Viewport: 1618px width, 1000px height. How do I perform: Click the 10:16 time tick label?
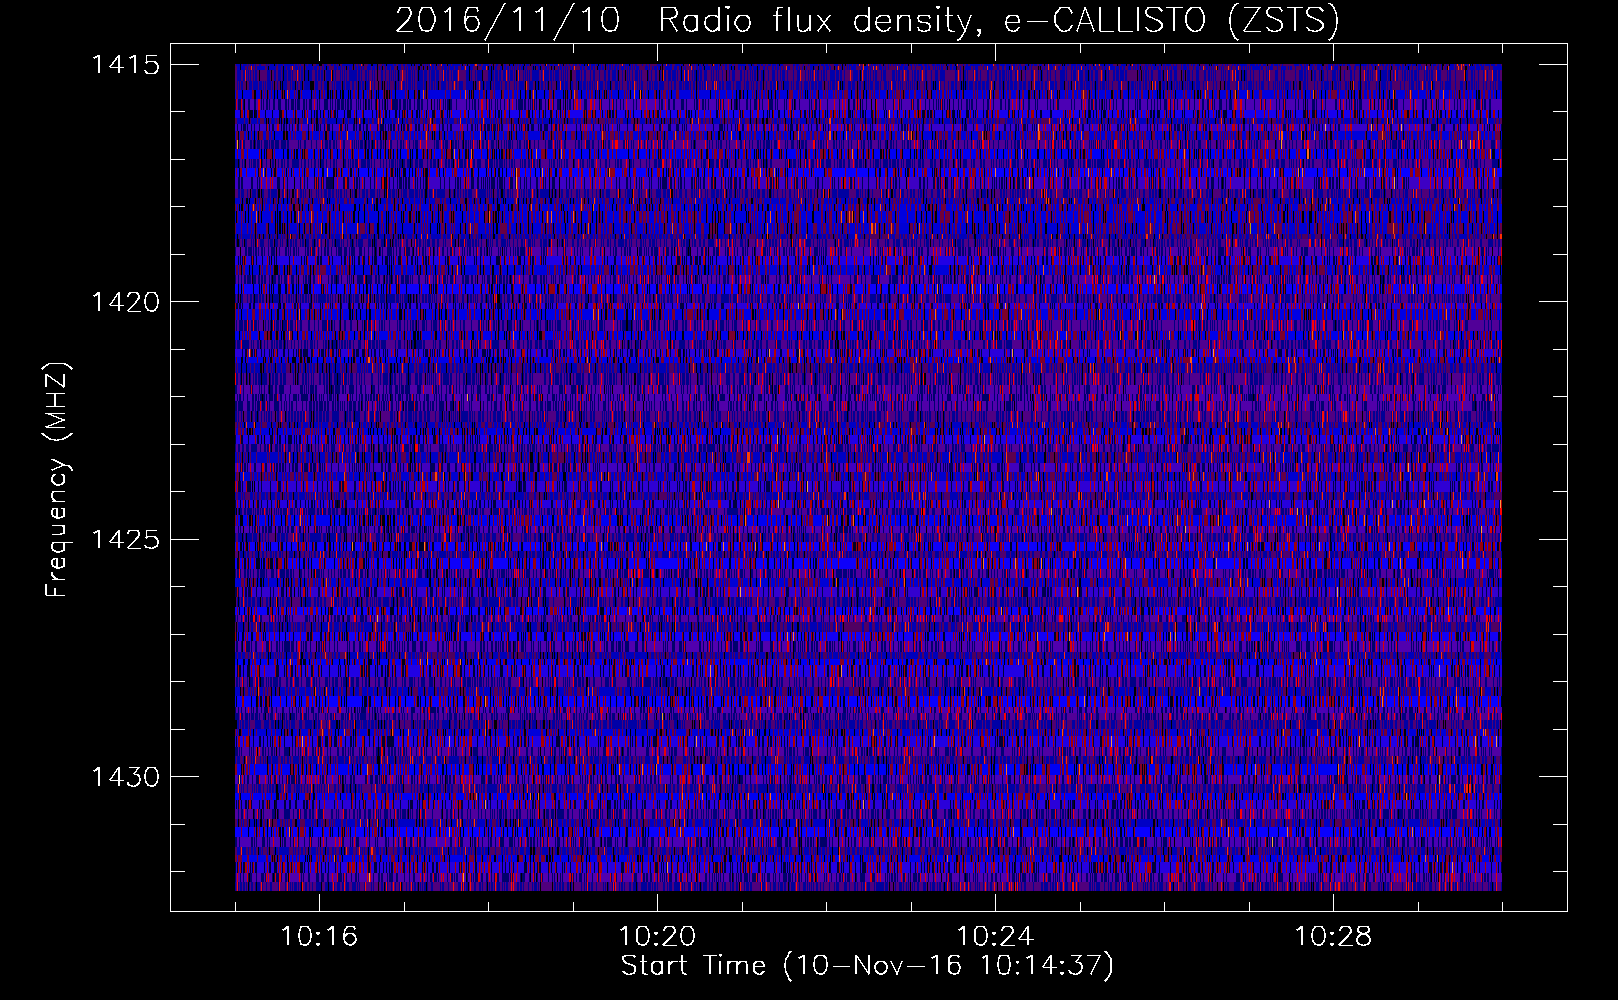point(319,937)
